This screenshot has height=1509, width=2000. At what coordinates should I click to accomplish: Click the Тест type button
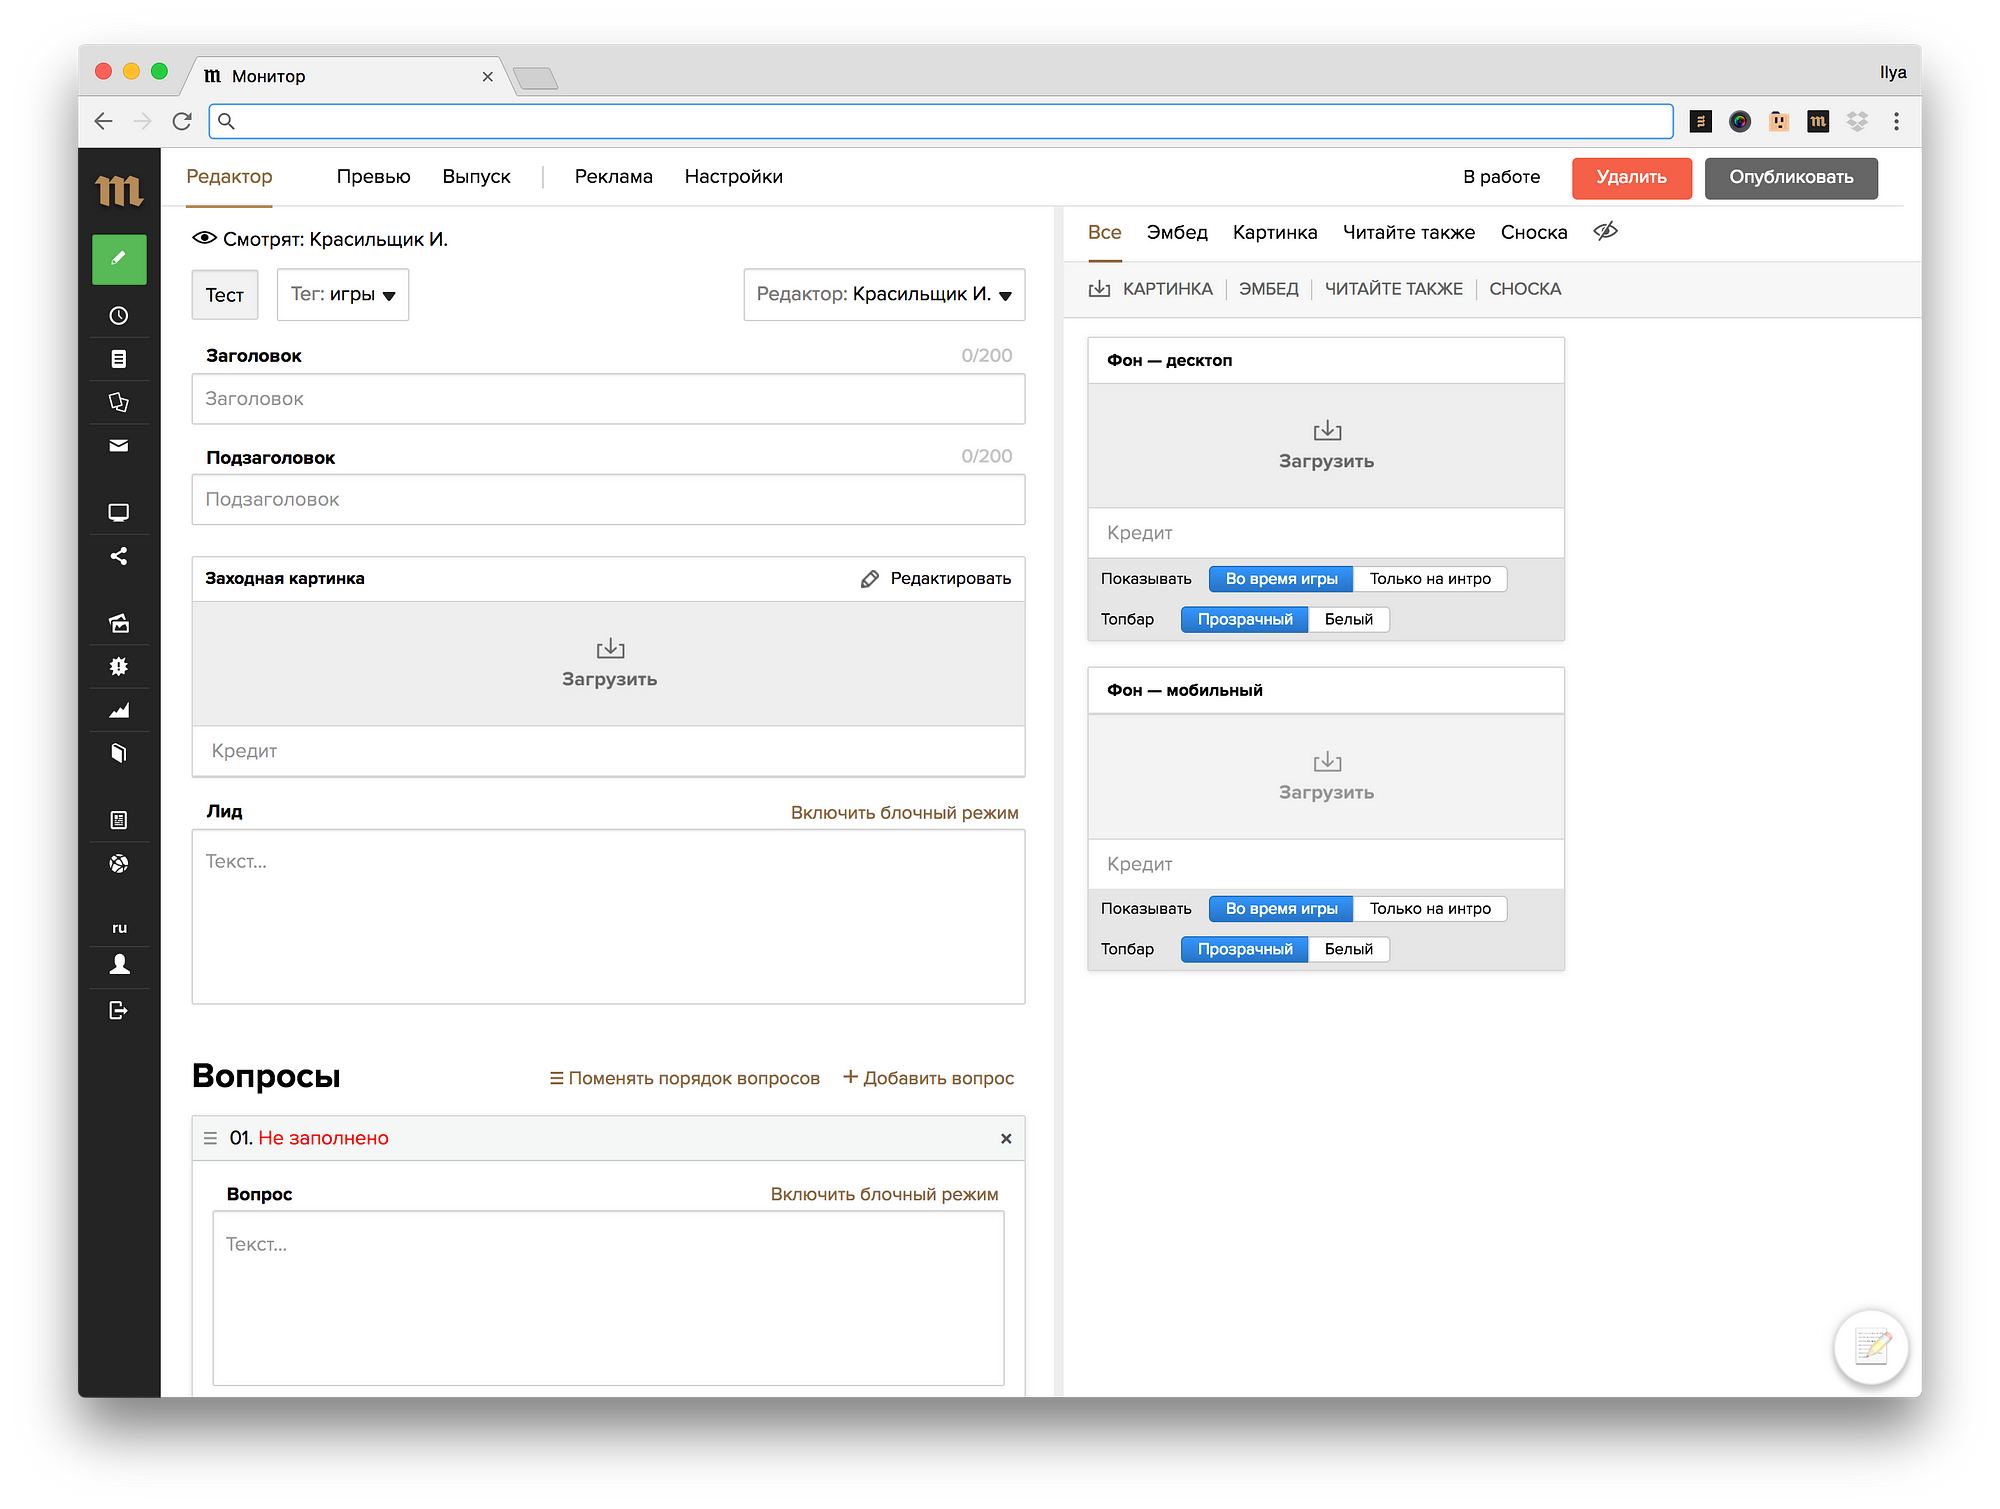(225, 295)
